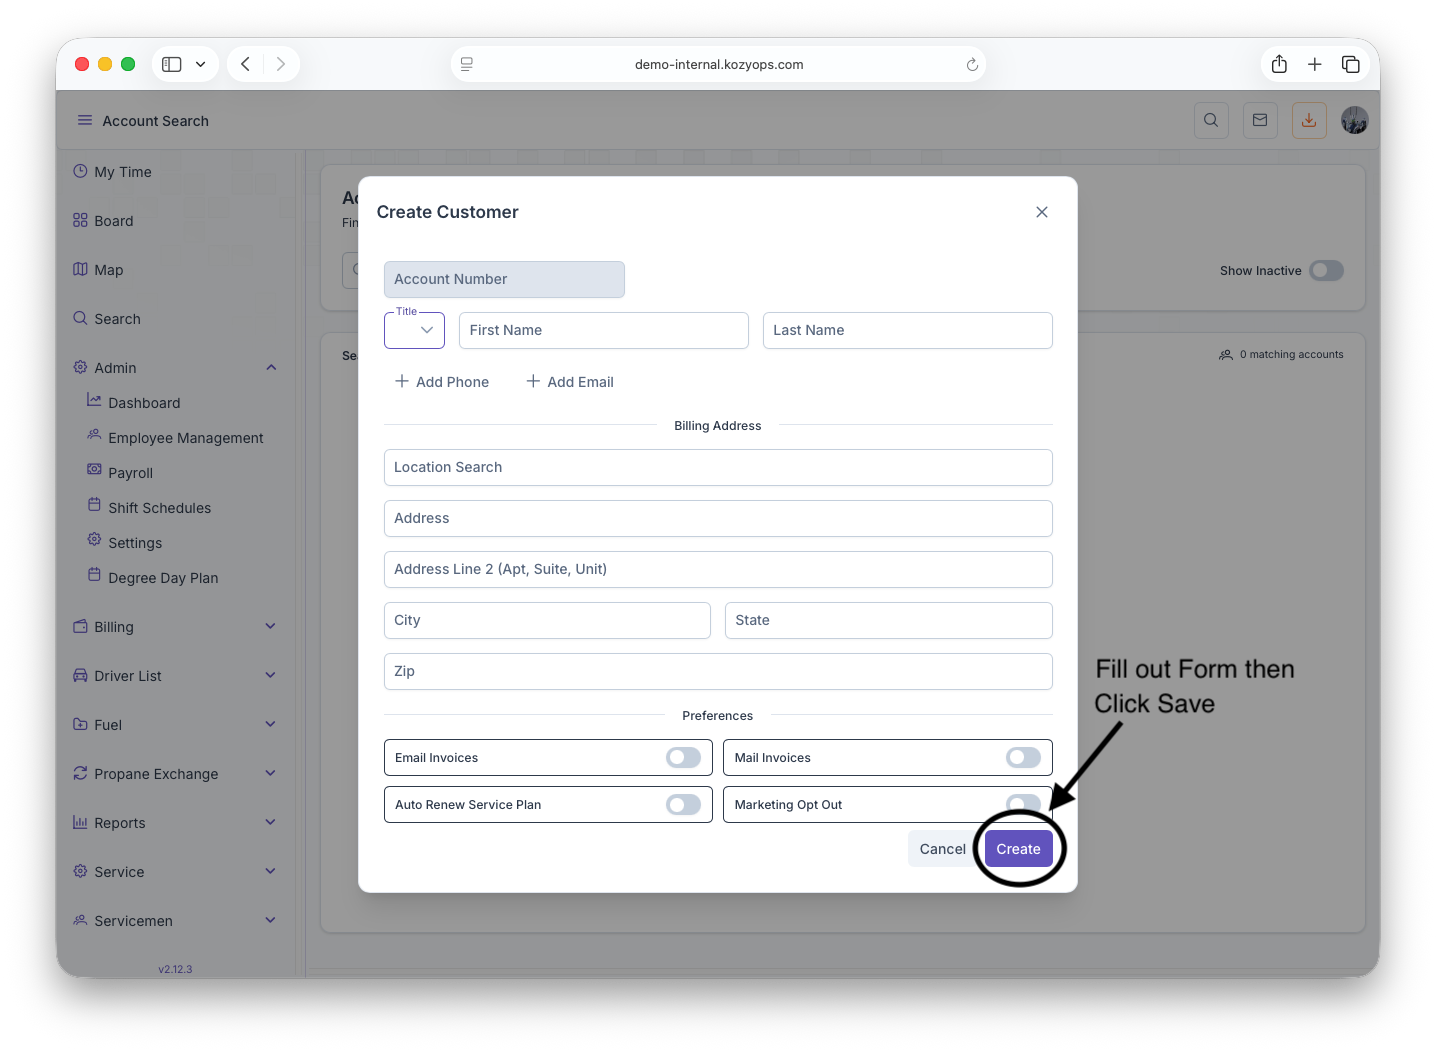Click the search magnifier icon in header
The width and height of the screenshot is (1436, 1052).
[1210, 121]
